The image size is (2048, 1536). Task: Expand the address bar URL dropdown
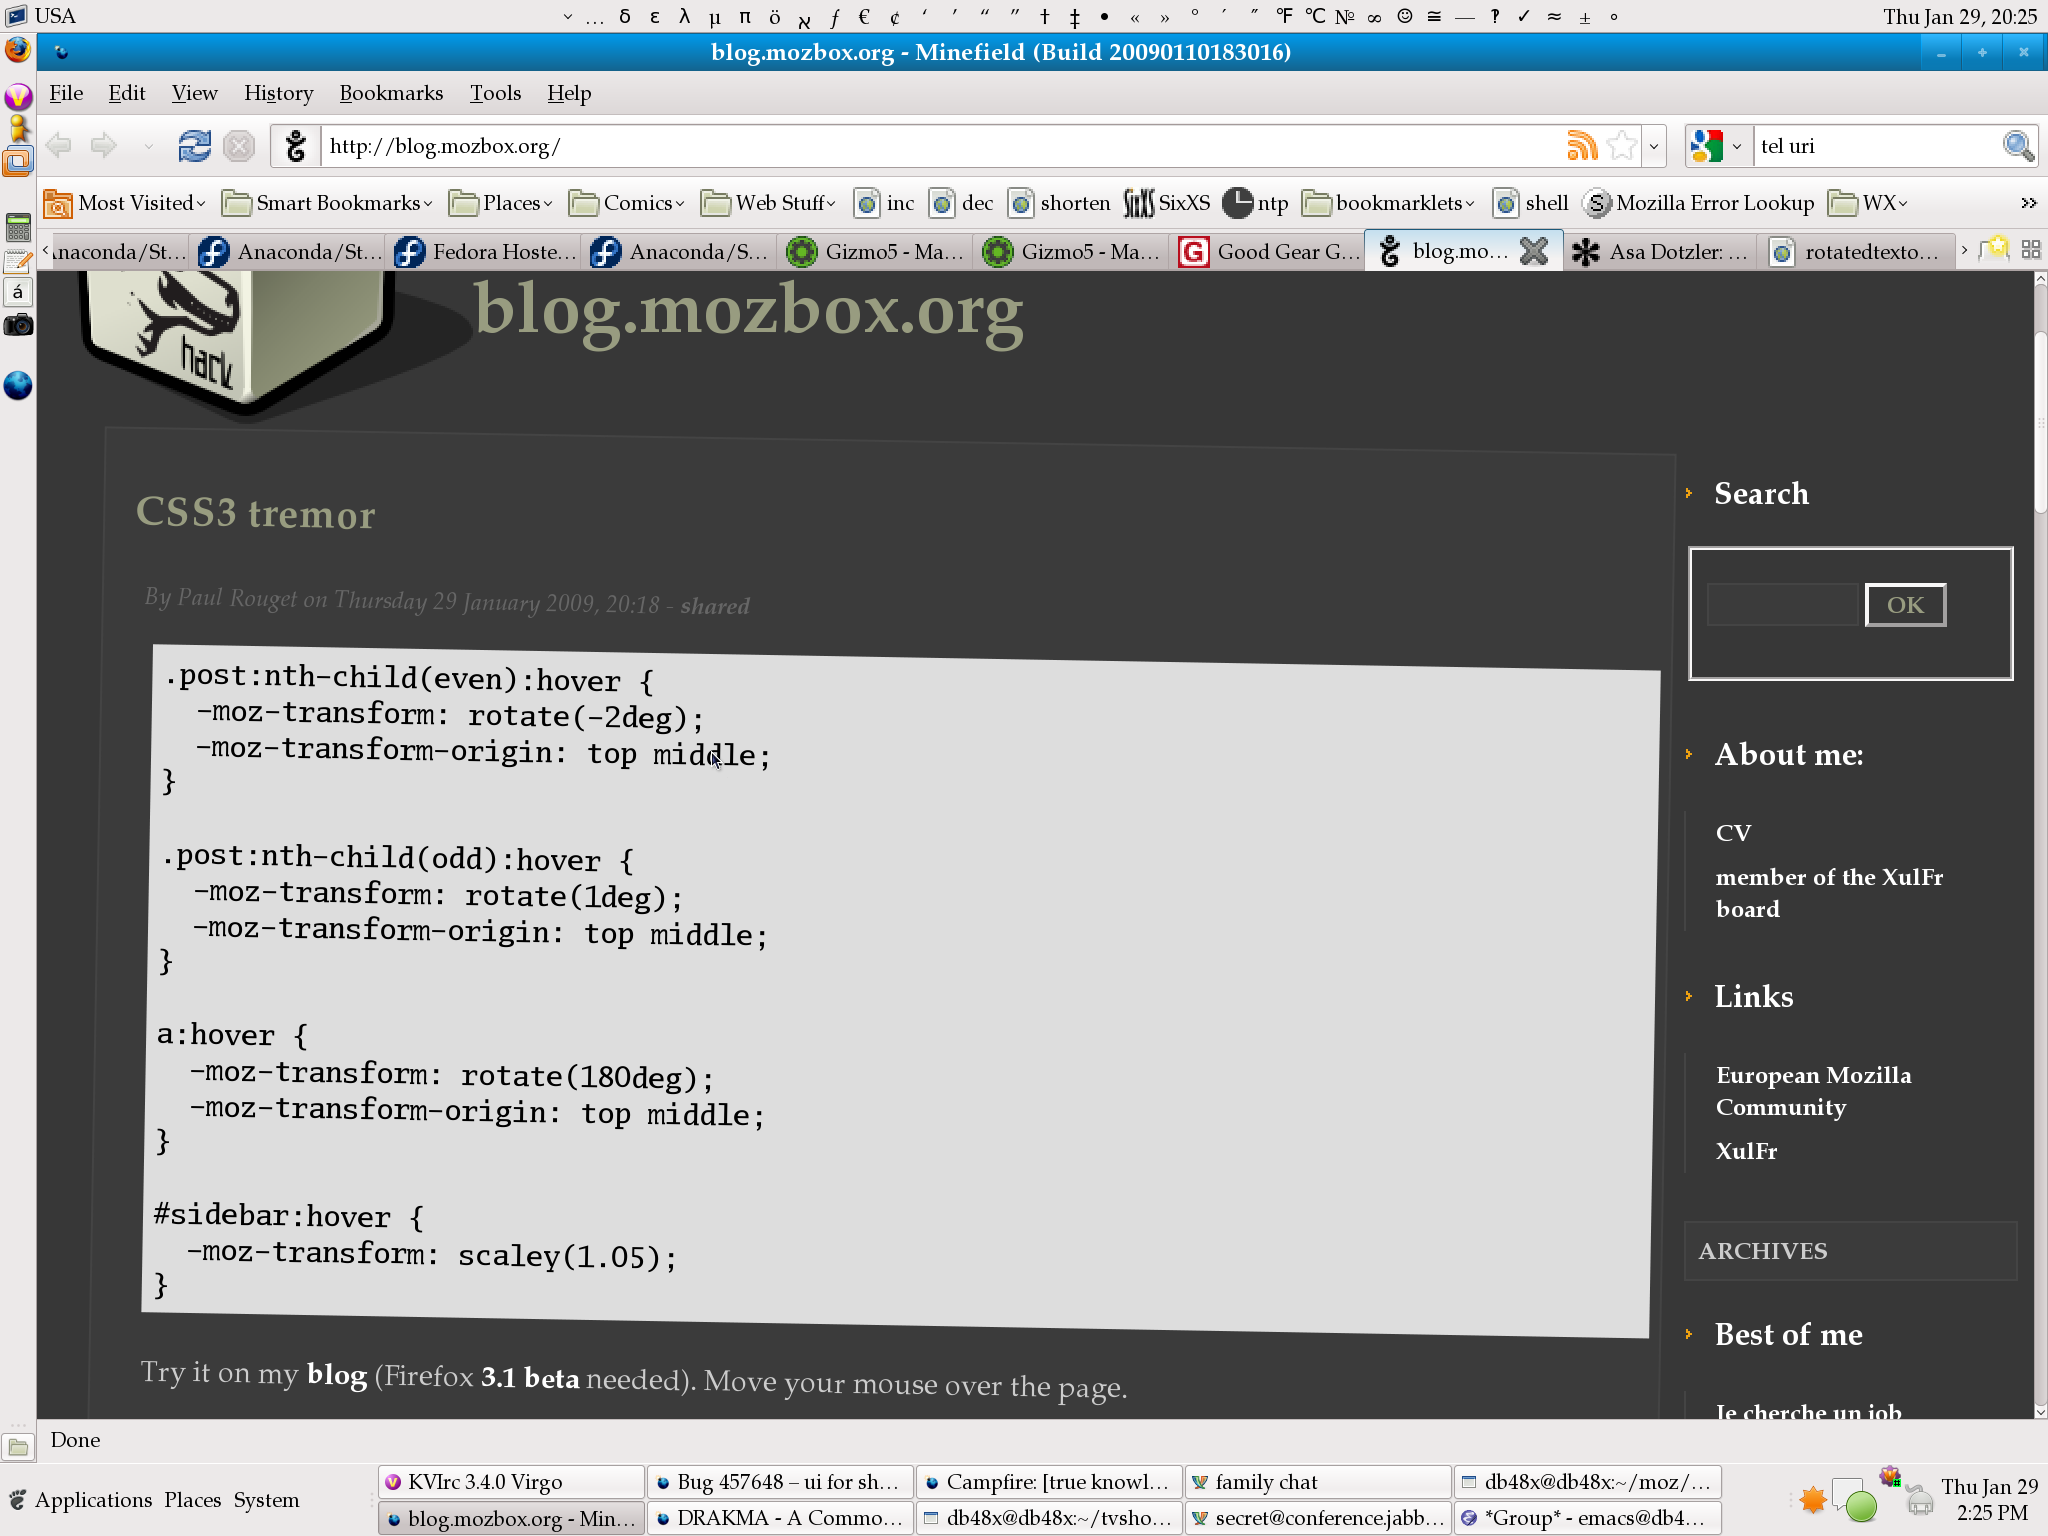tap(1654, 147)
